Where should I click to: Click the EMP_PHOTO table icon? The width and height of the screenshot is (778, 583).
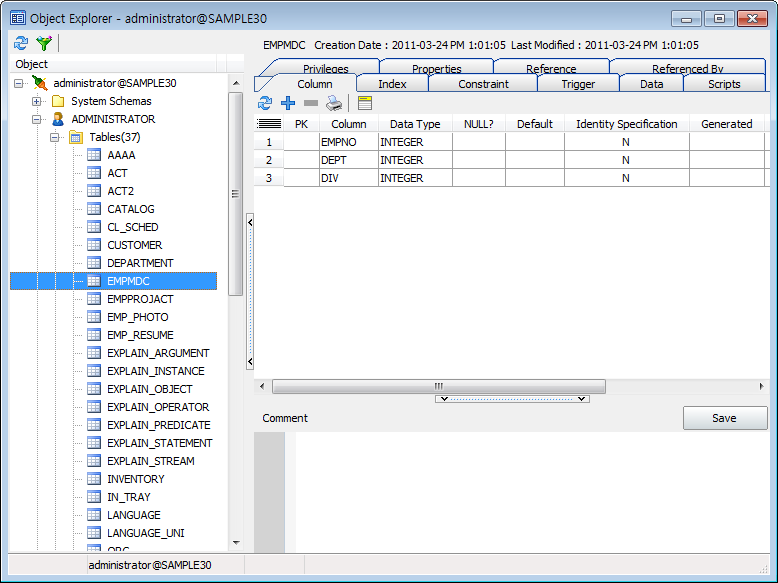click(x=94, y=317)
